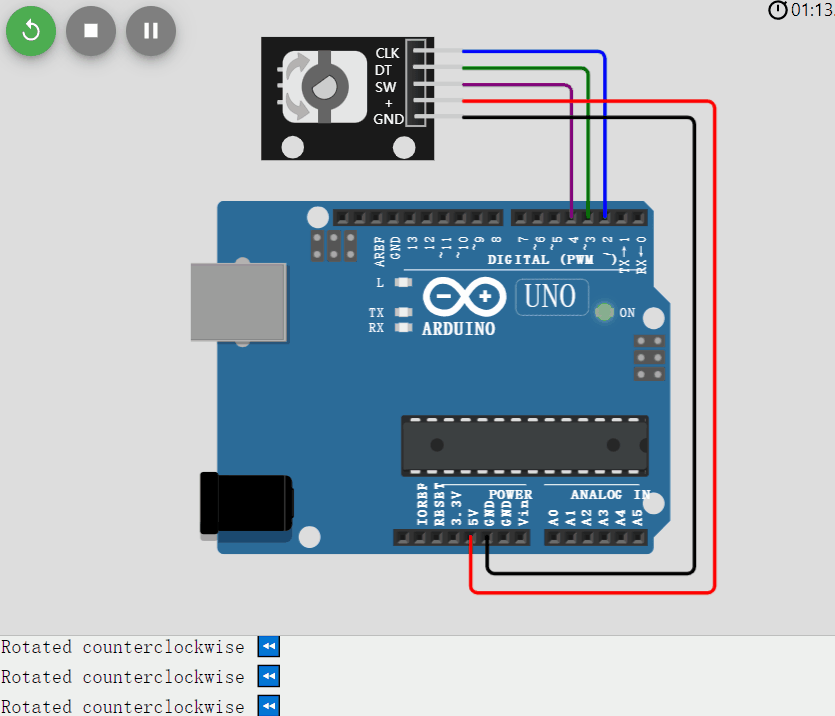Click the ATmega microcontroller chip
Screen dimensions: 835x716
[525, 446]
